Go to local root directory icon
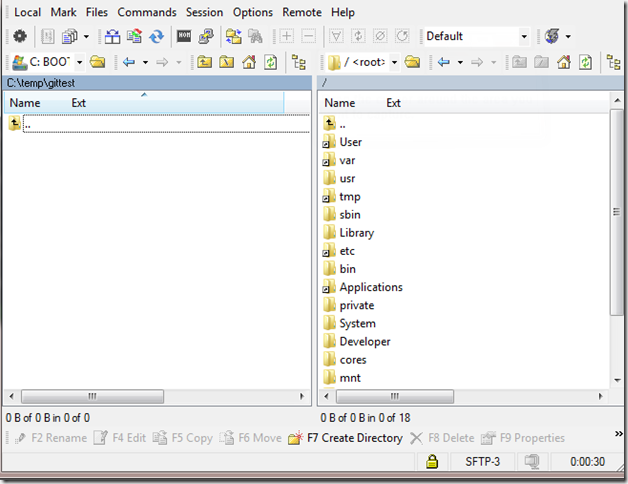The width and height of the screenshot is (628, 484). click(x=226, y=62)
